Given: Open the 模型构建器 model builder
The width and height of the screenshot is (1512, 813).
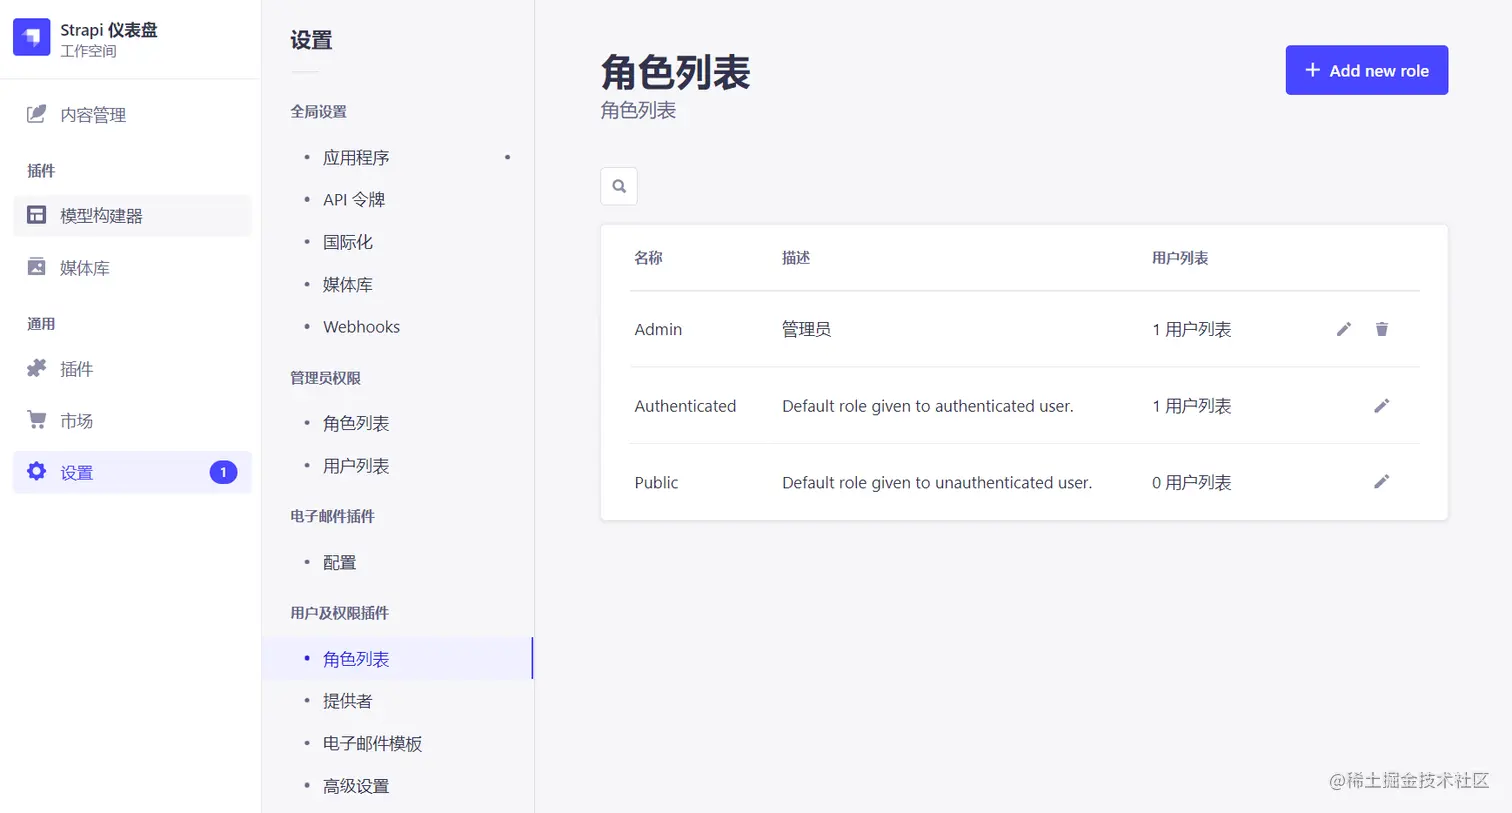Looking at the screenshot, I should (x=132, y=215).
